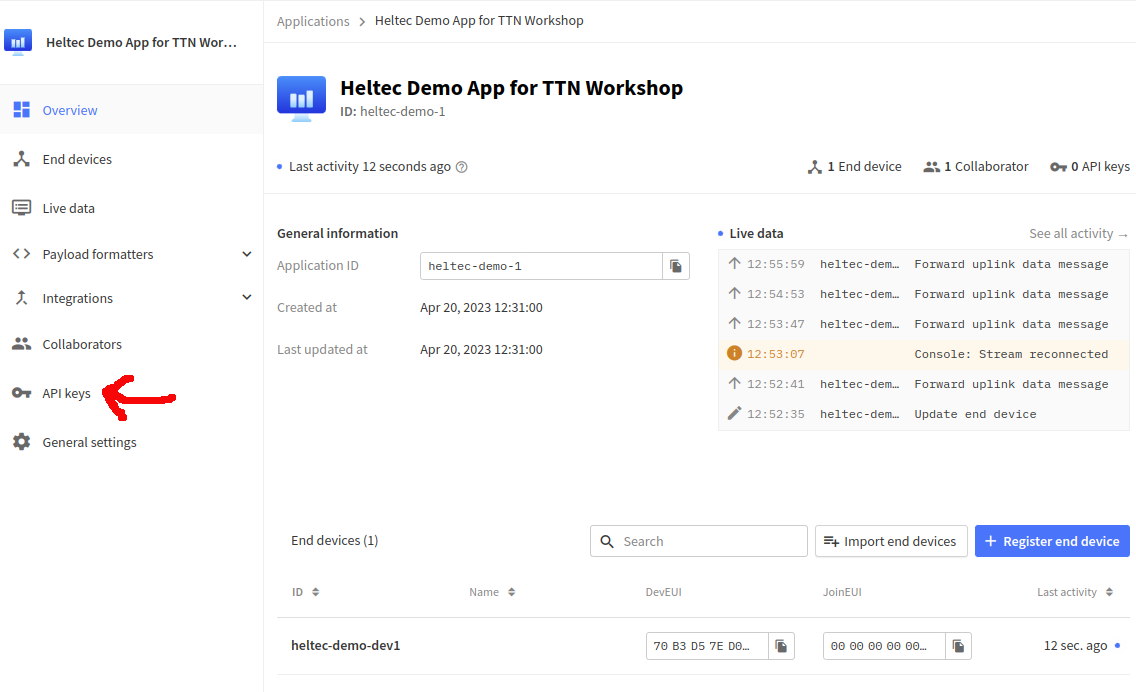Click the Payload formatters code icon
The height and width of the screenshot is (692, 1136).
[x=22, y=254]
